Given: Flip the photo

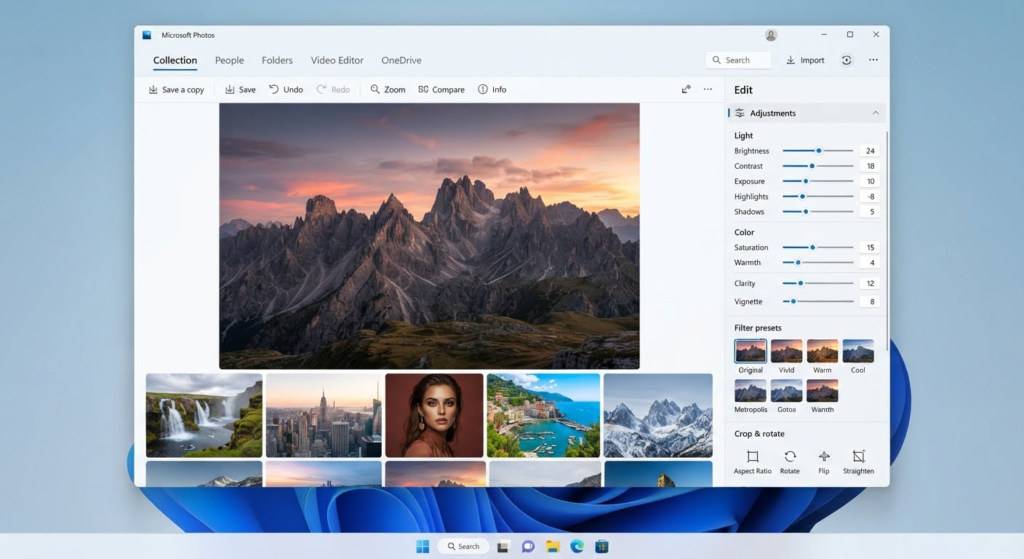Looking at the screenshot, I should pyautogui.click(x=824, y=462).
